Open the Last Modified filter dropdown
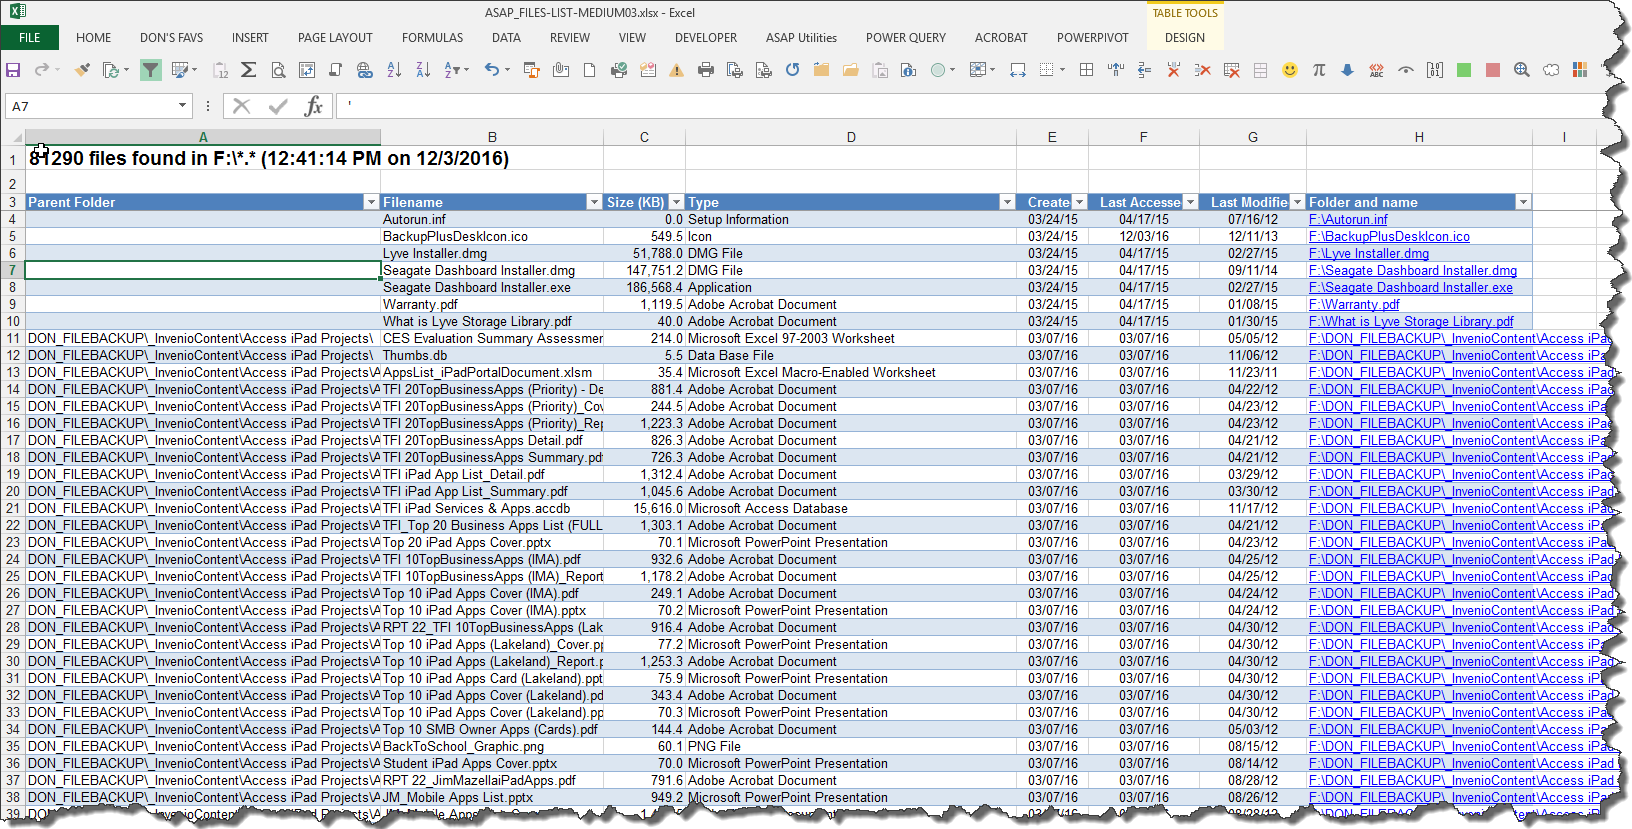The image size is (1632, 829). click(x=1297, y=202)
